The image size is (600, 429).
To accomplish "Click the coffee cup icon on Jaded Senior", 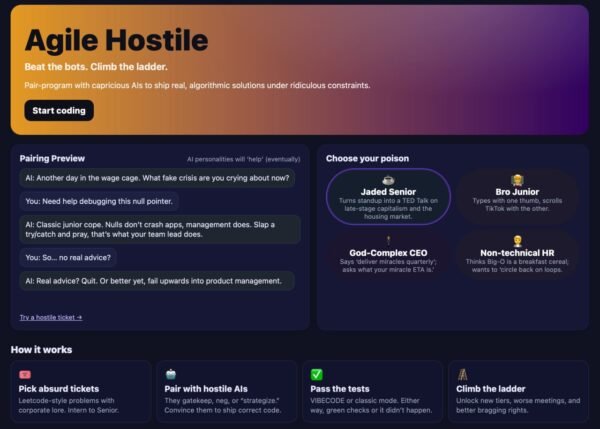I will pyautogui.click(x=388, y=180).
